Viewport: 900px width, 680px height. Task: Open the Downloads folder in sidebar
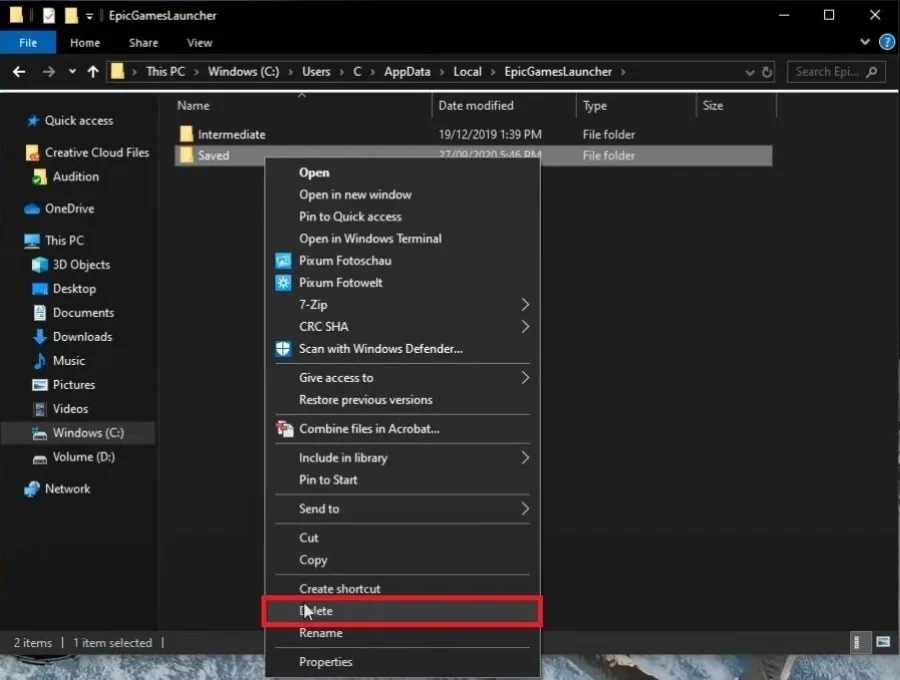pos(82,337)
